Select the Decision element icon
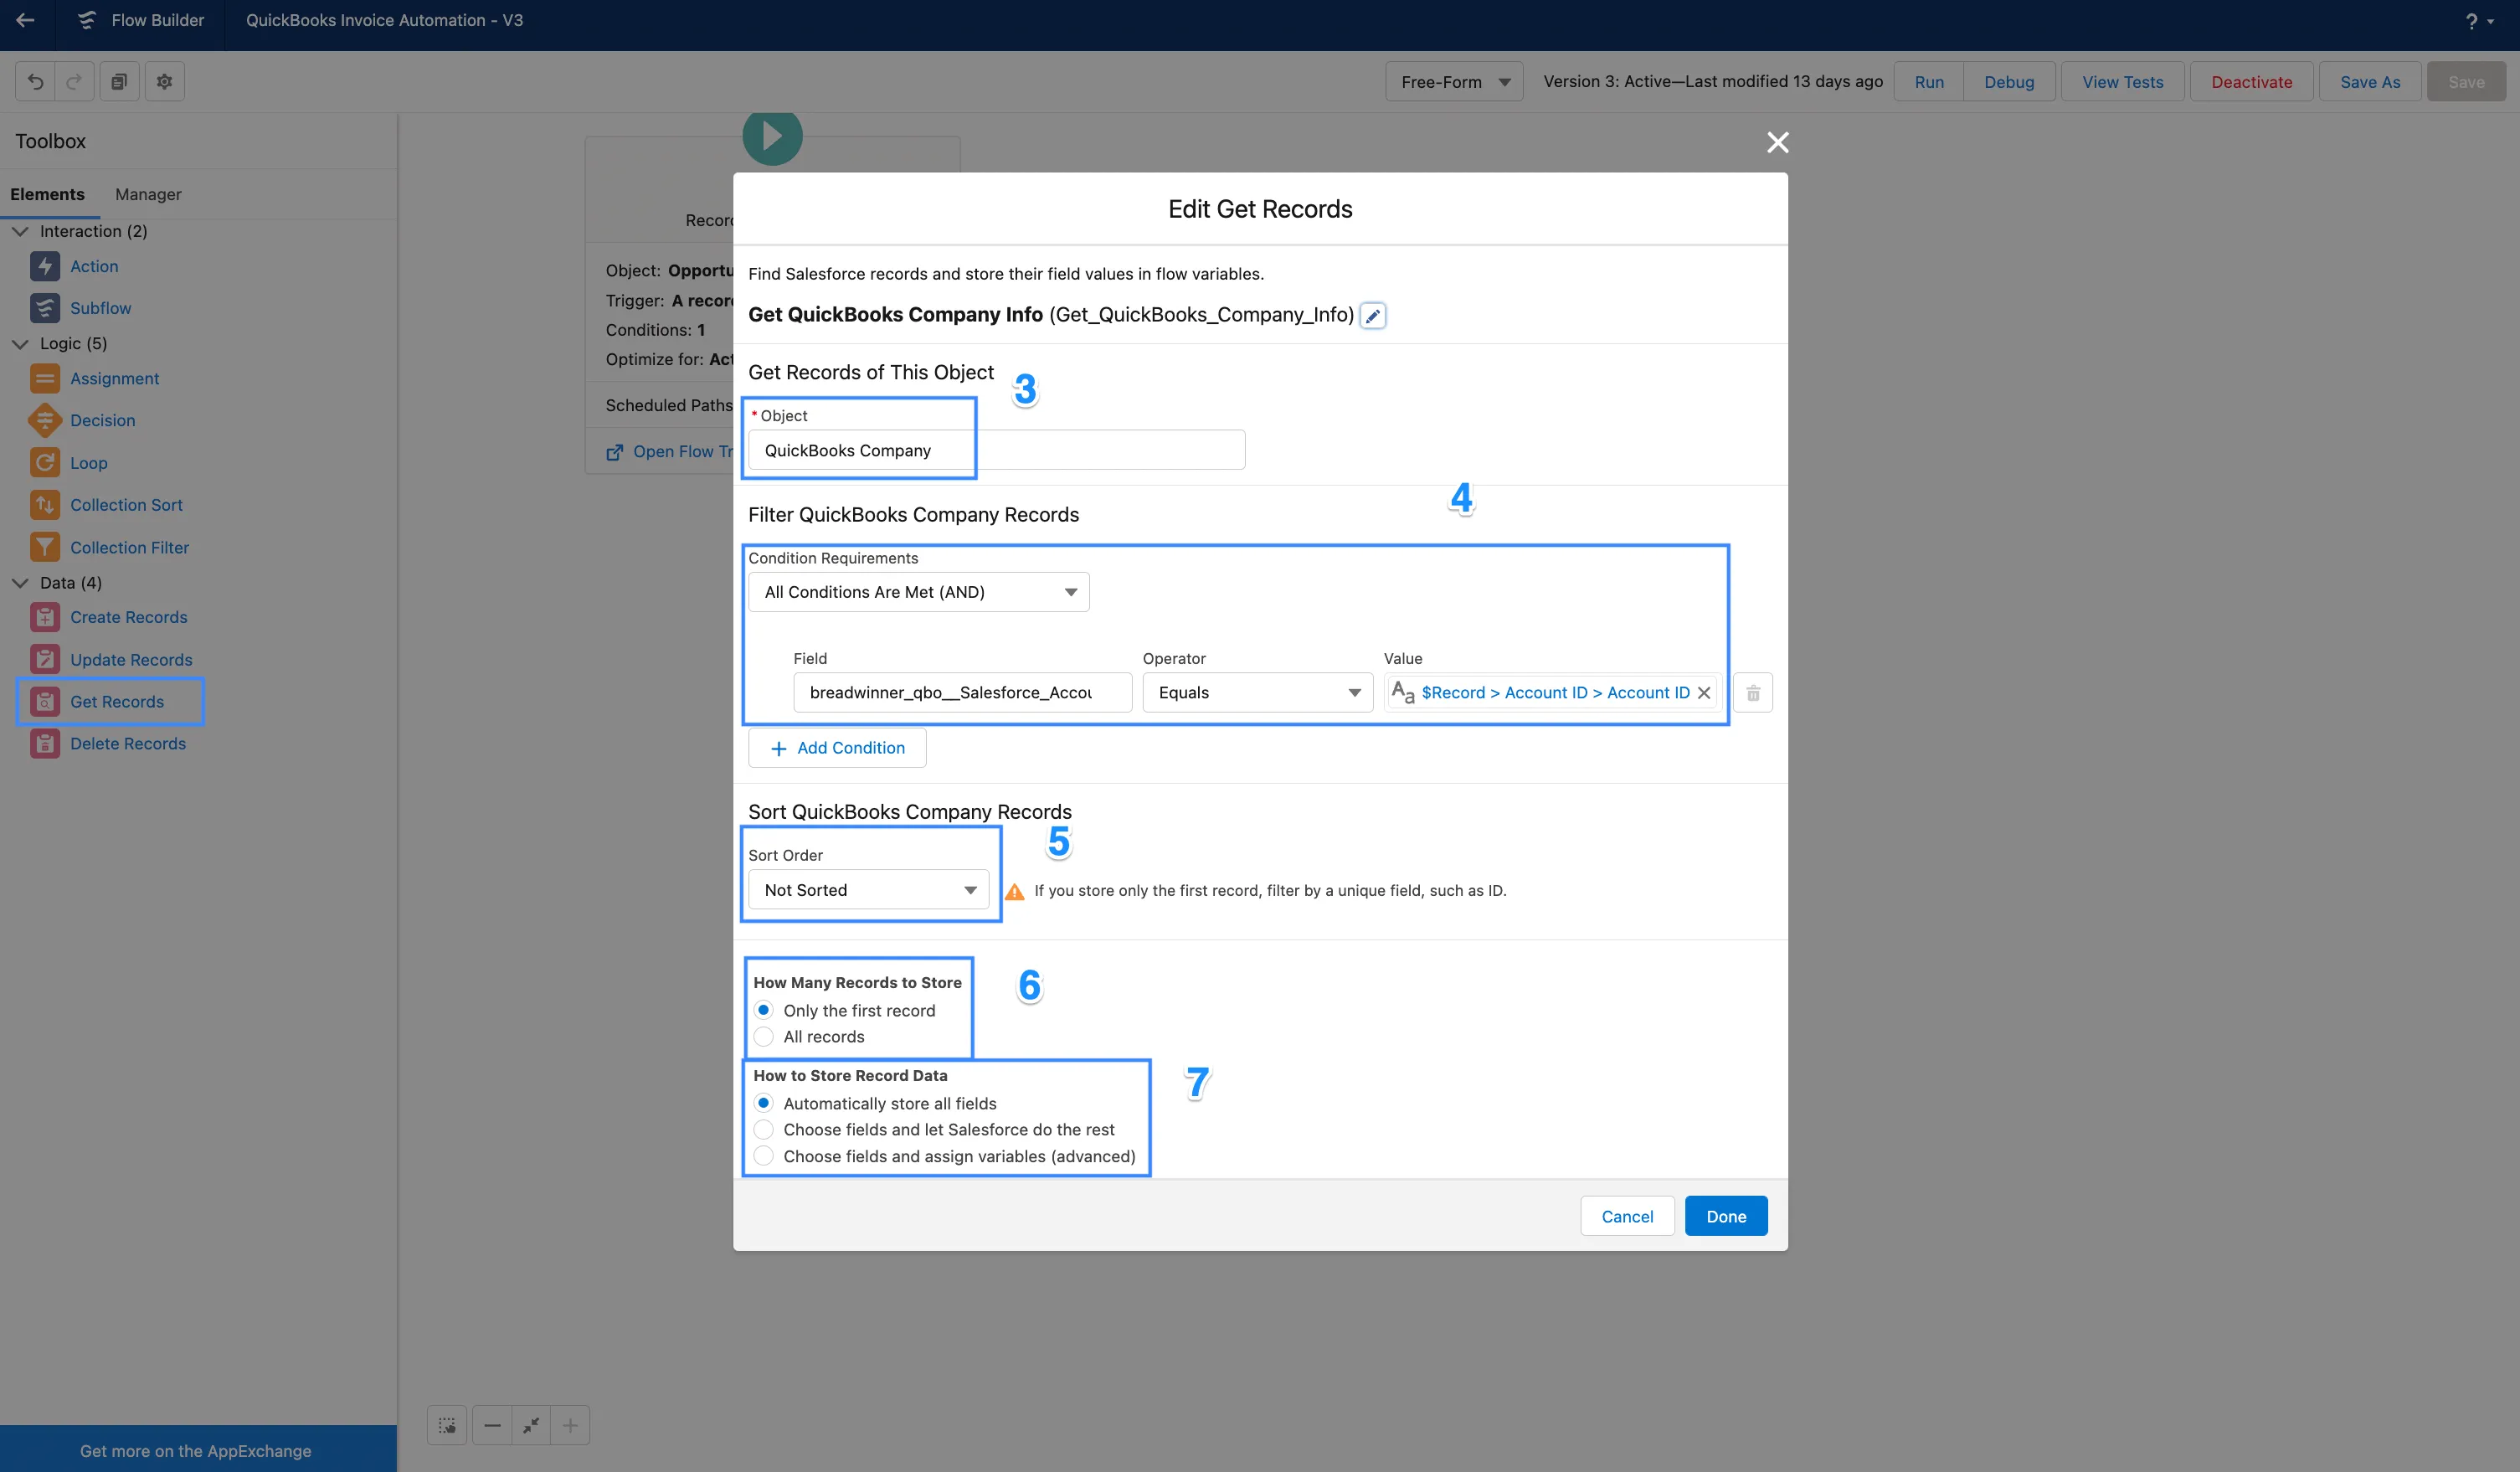 tap(44, 421)
